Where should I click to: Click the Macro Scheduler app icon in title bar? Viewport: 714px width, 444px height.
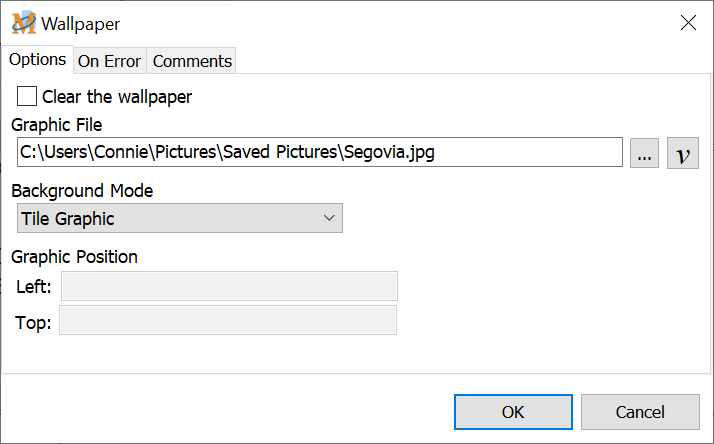click(24, 23)
